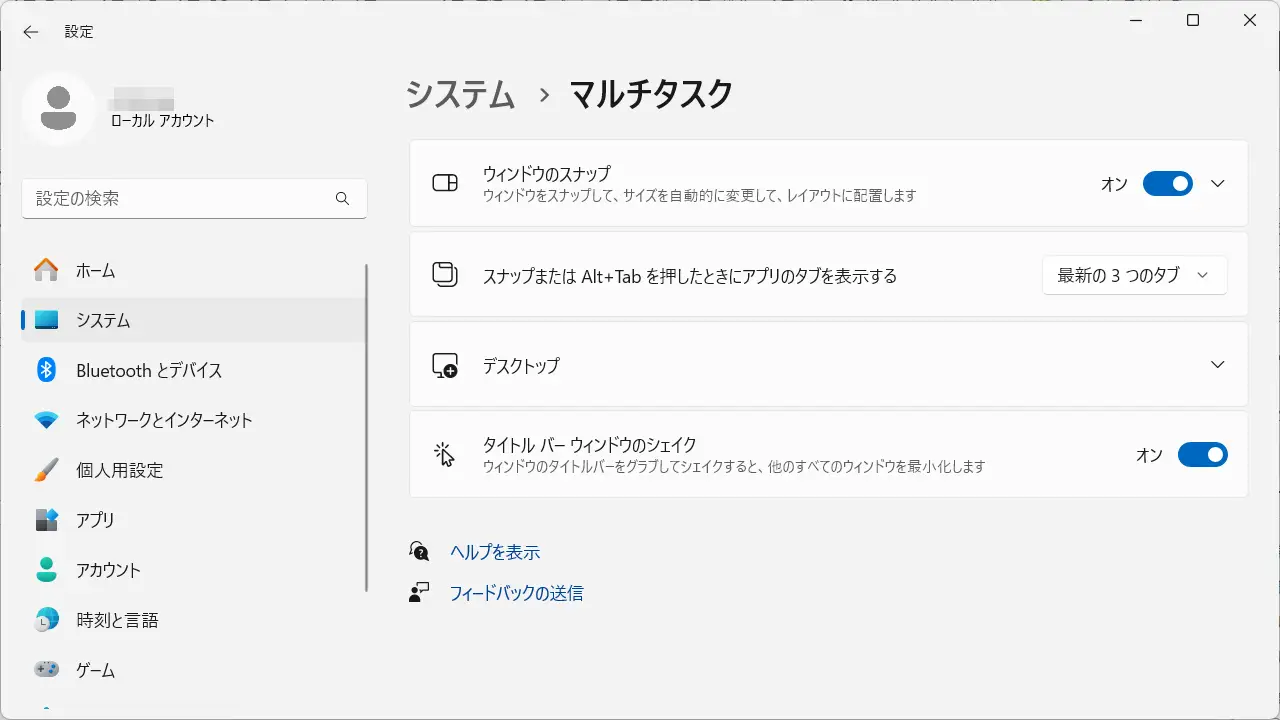
Task: Select 時刻と言語 in the sidebar
Action: point(117,620)
